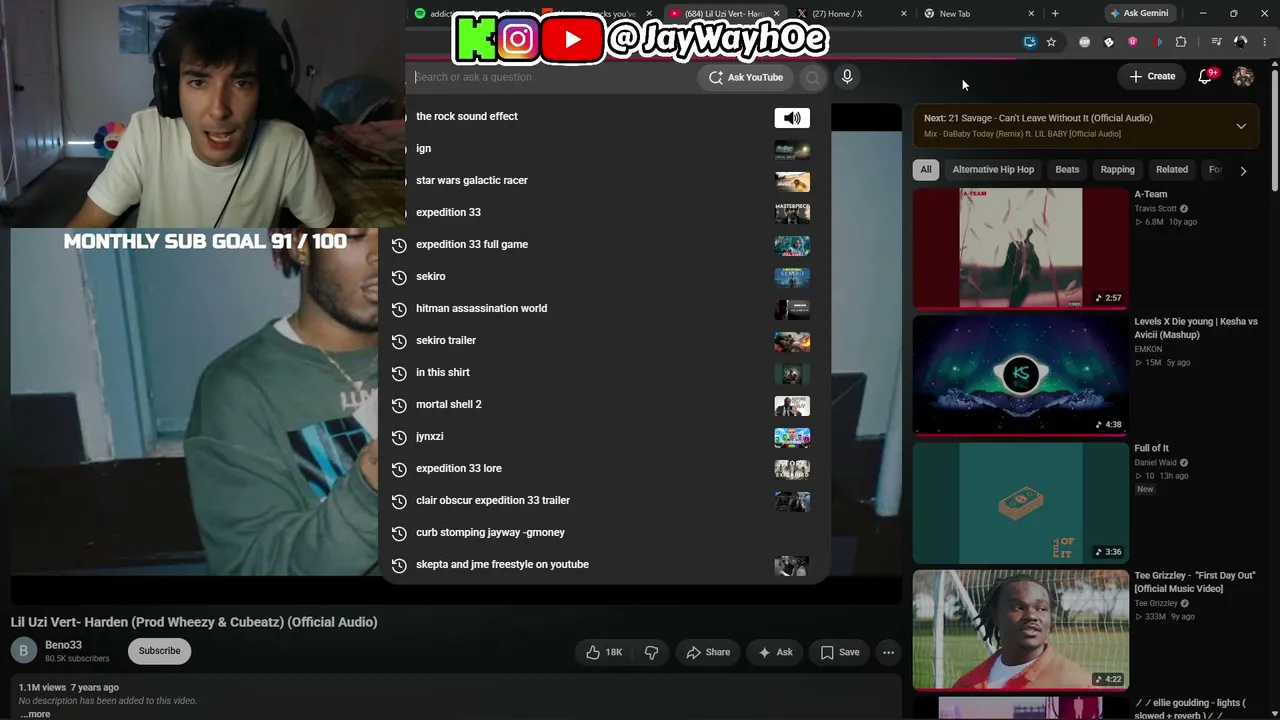Click the page vertical scrollbar
Image resolution: width=1280 pixels, height=720 pixels.
point(1274,125)
